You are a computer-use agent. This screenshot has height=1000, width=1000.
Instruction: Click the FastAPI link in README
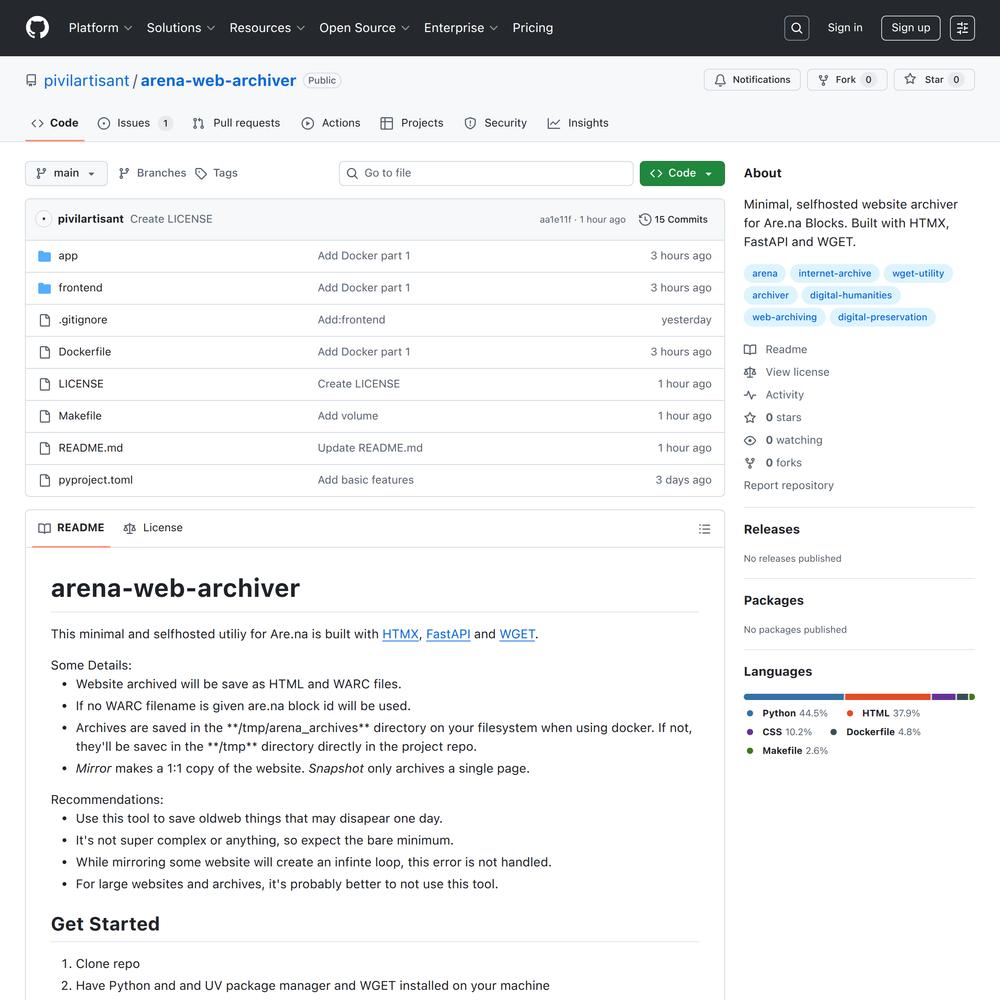[448, 635]
